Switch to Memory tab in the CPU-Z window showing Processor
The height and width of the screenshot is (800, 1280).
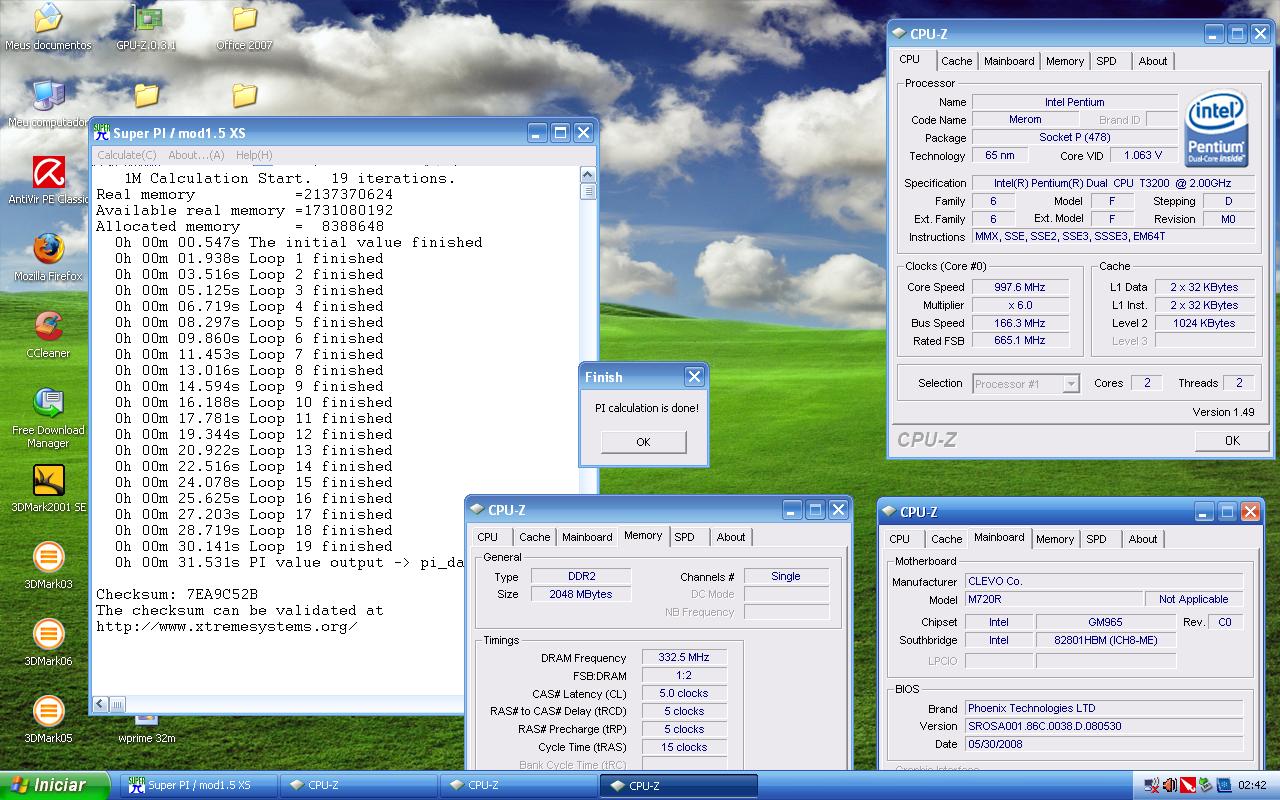coord(1065,61)
